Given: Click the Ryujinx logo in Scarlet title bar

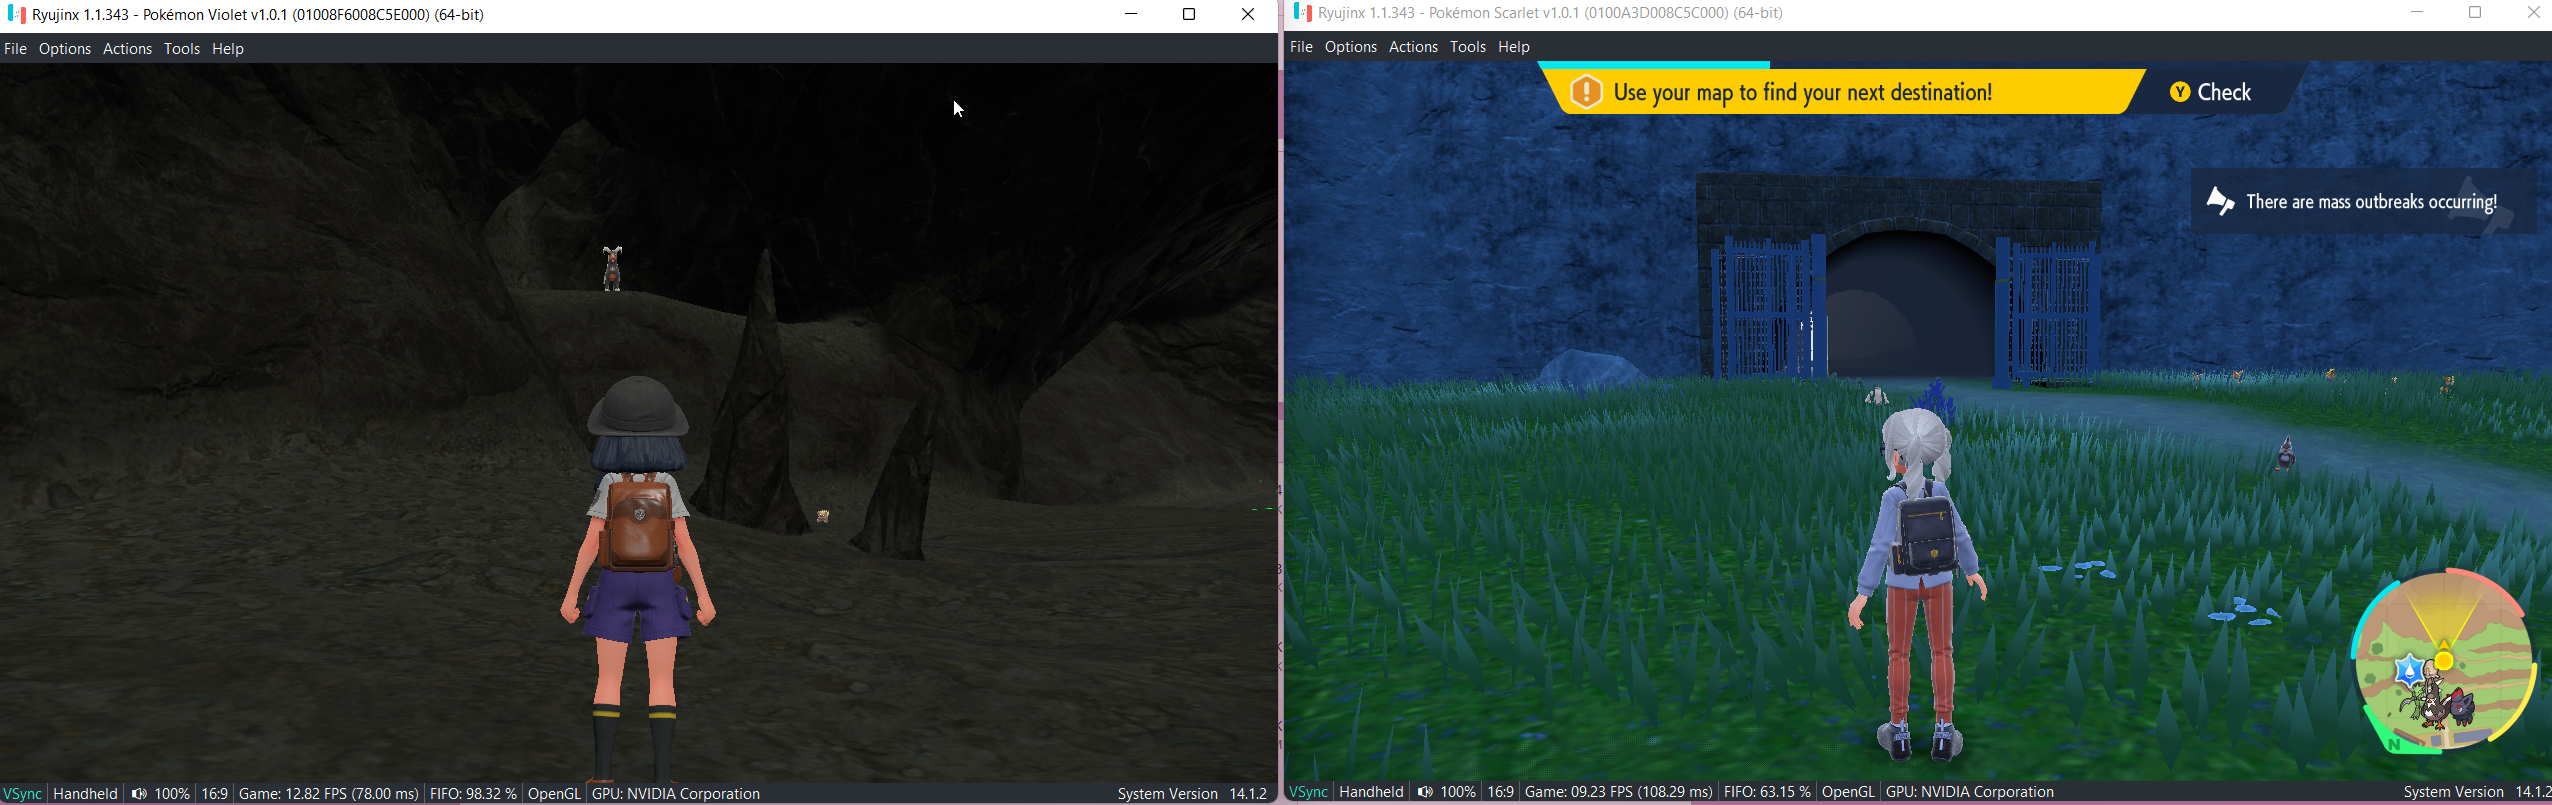Looking at the screenshot, I should point(1302,13).
